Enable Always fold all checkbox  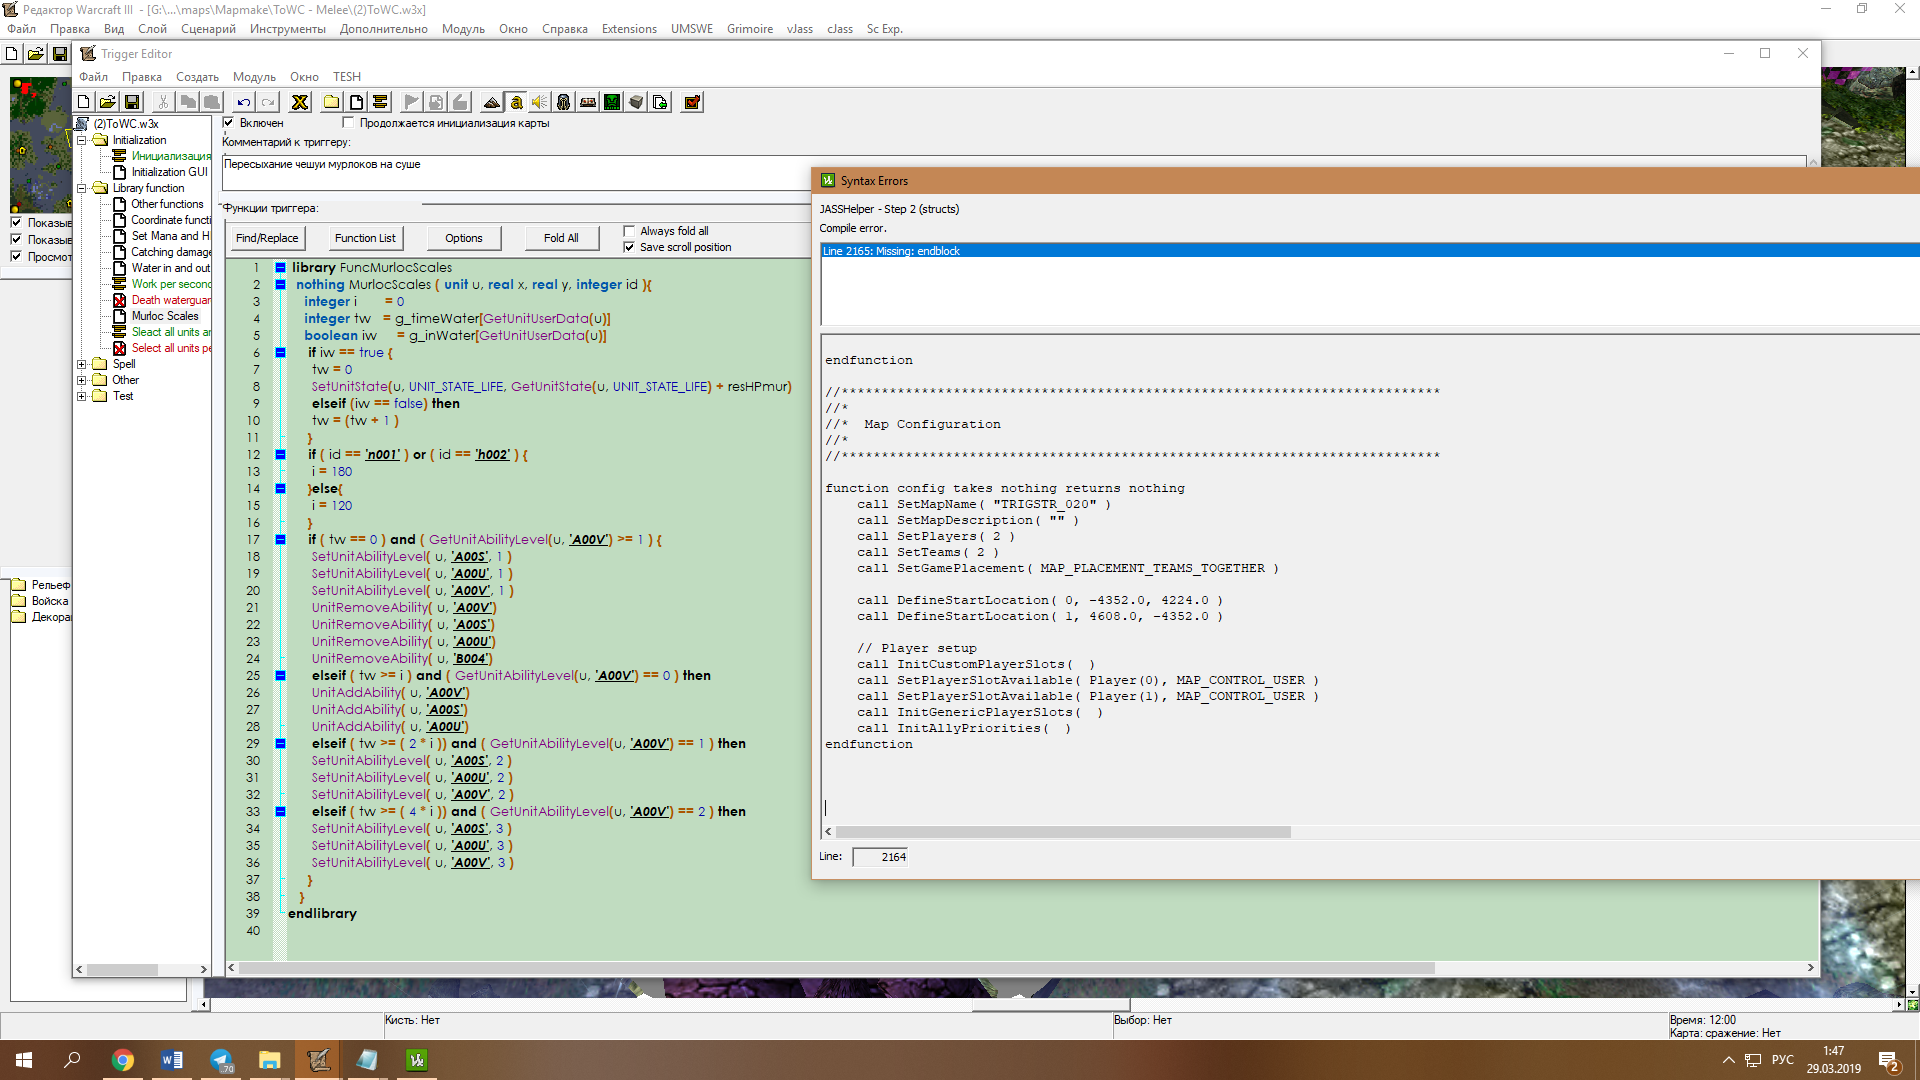pos(629,231)
